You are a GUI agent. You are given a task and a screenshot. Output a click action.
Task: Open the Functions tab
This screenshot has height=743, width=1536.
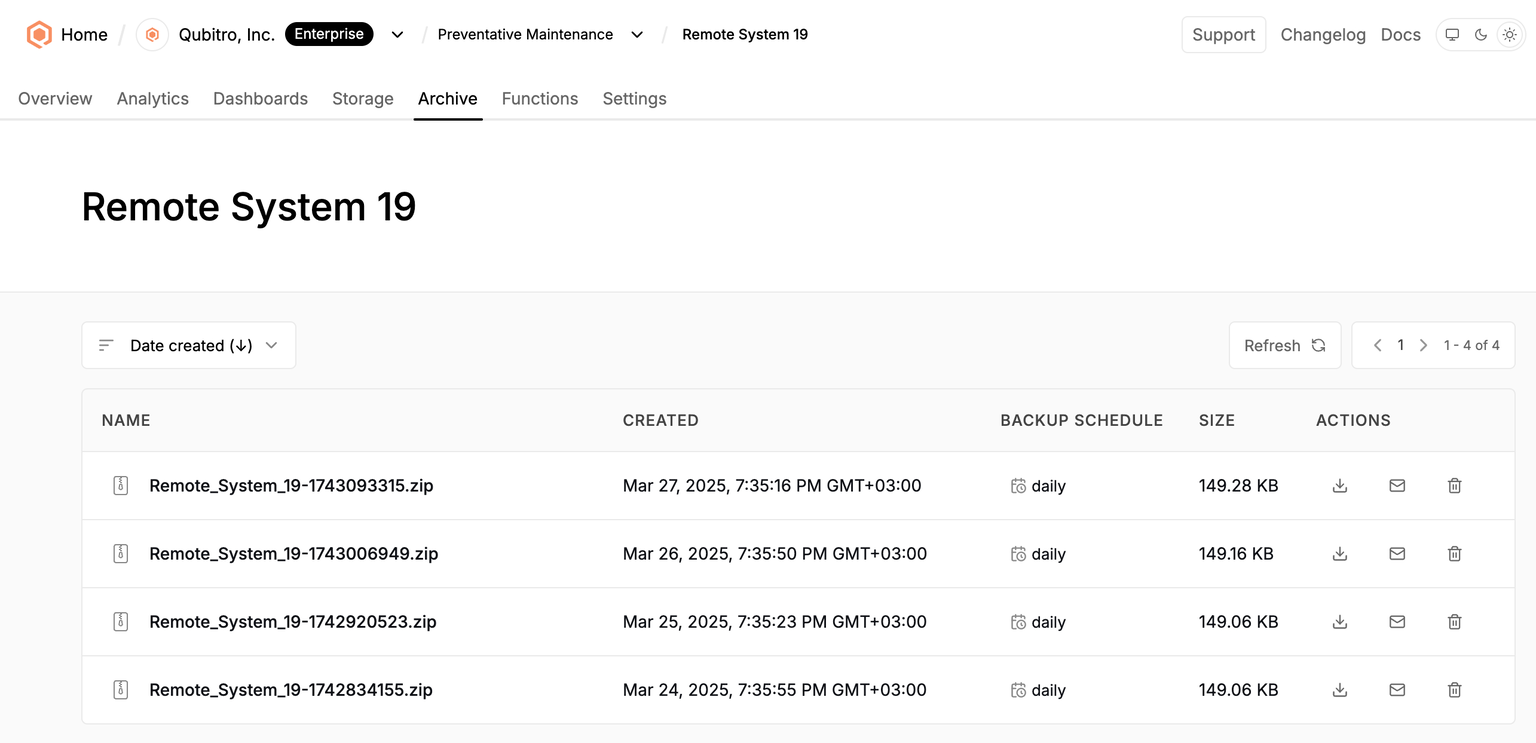coord(540,99)
